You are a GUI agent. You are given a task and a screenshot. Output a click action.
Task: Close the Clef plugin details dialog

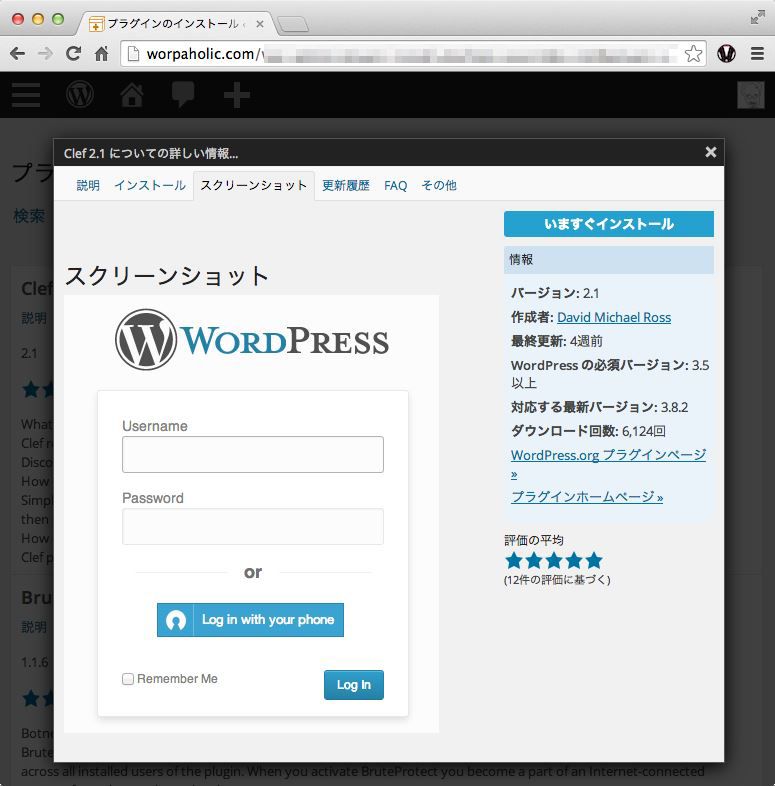710,152
